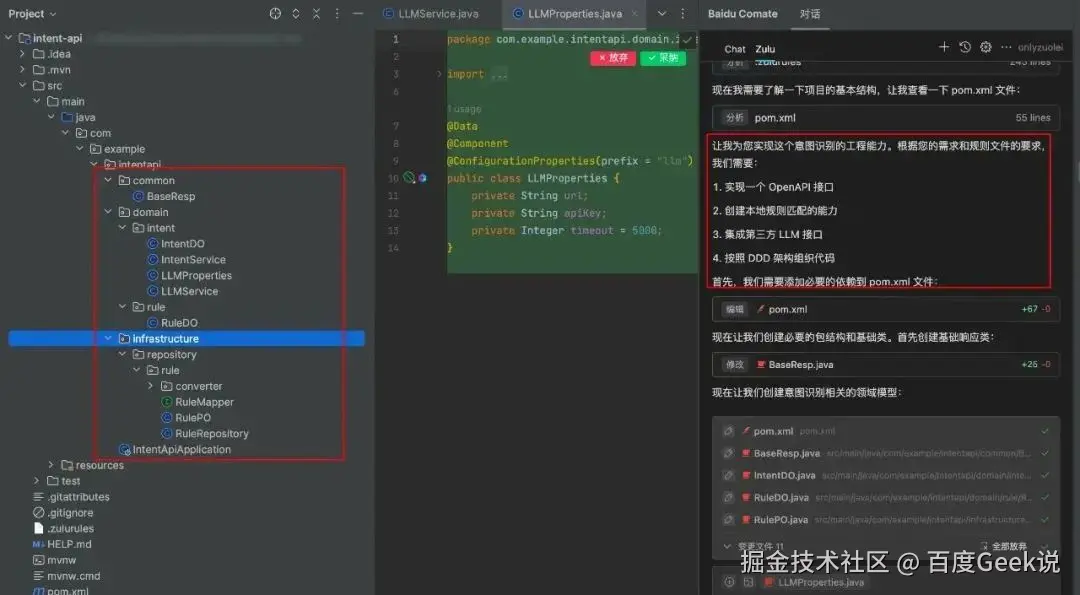Click the red reject 放弃 button
The image size is (1080, 595).
[x=613, y=58]
